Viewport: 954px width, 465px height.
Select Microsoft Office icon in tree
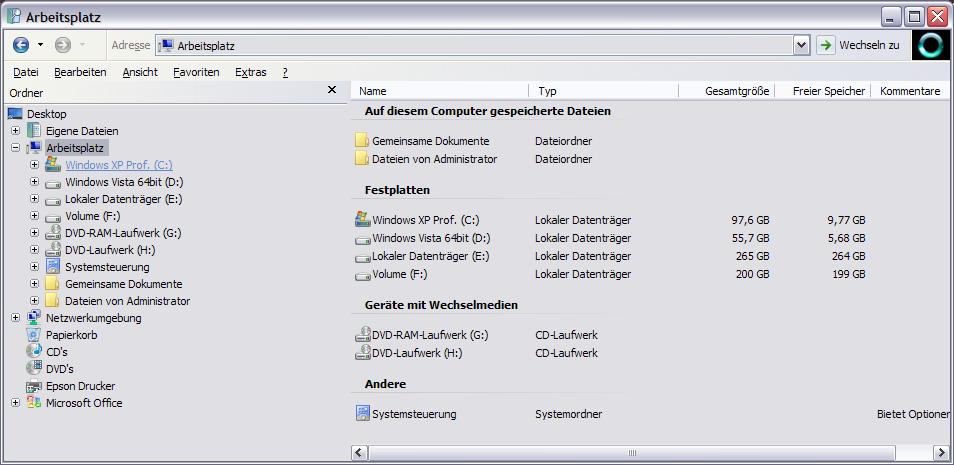[x=34, y=402]
